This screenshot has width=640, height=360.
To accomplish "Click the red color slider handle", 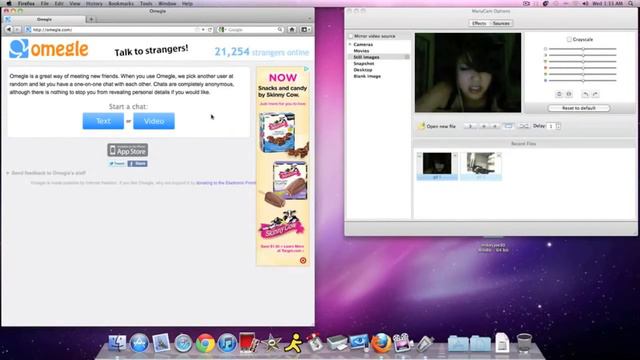I will point(583,68).
